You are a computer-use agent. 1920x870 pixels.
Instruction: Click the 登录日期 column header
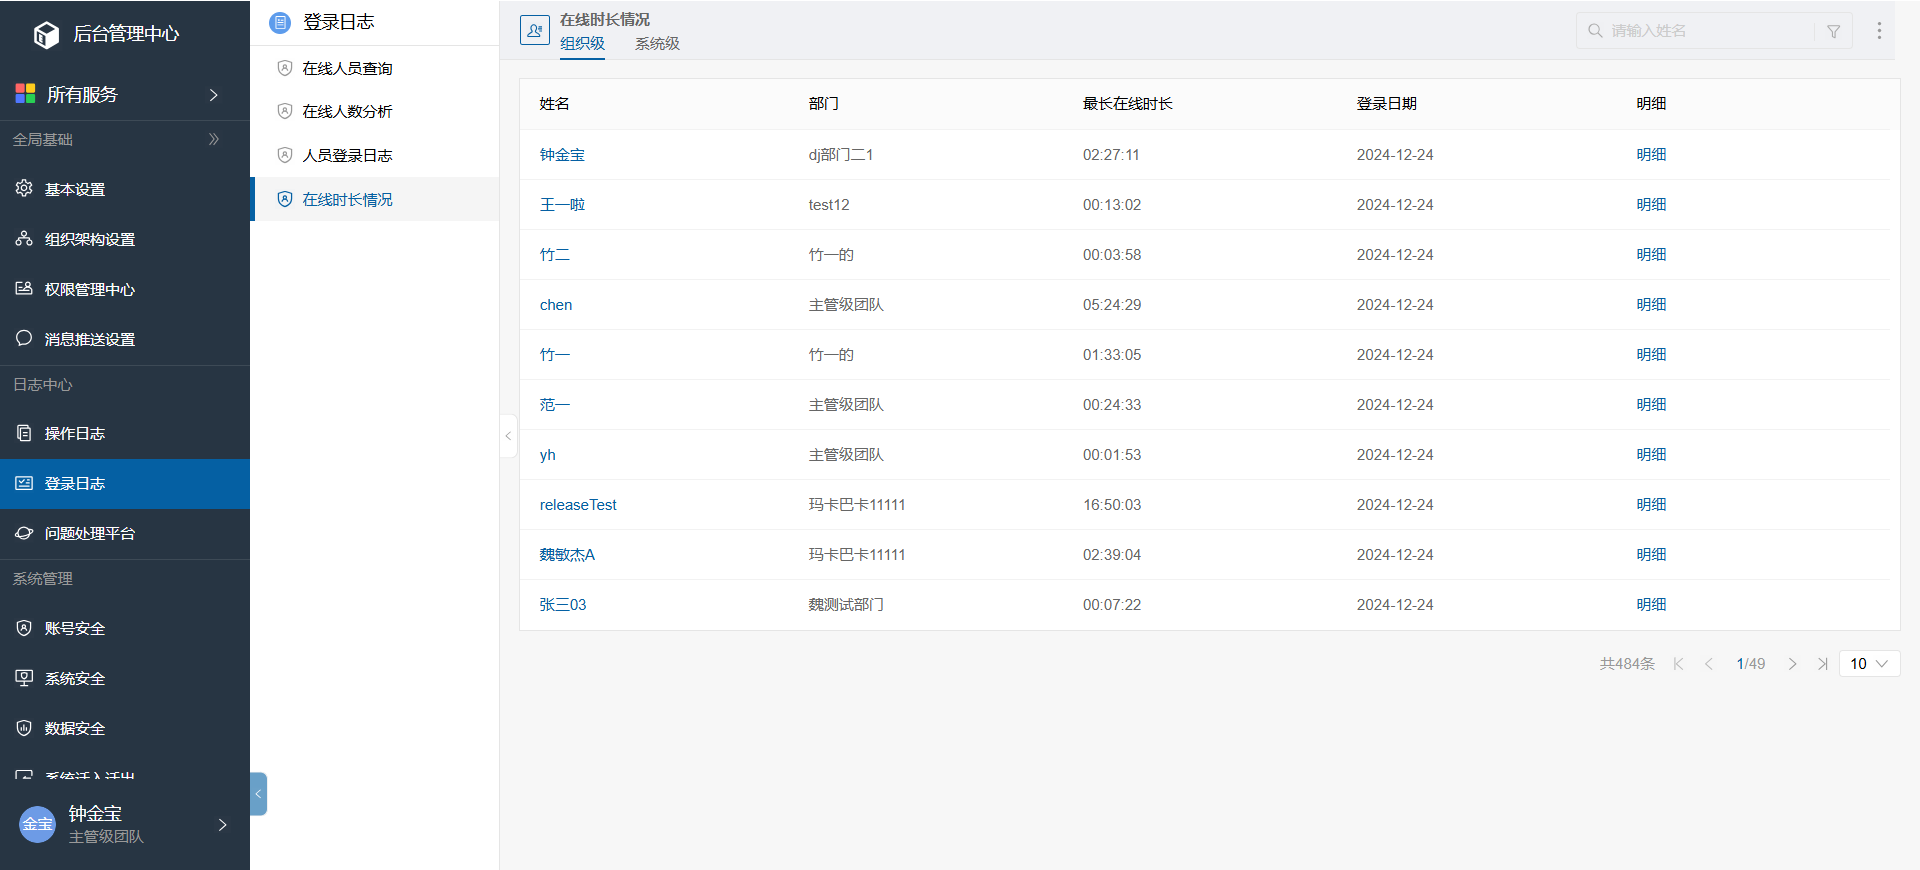[1387, 104]
